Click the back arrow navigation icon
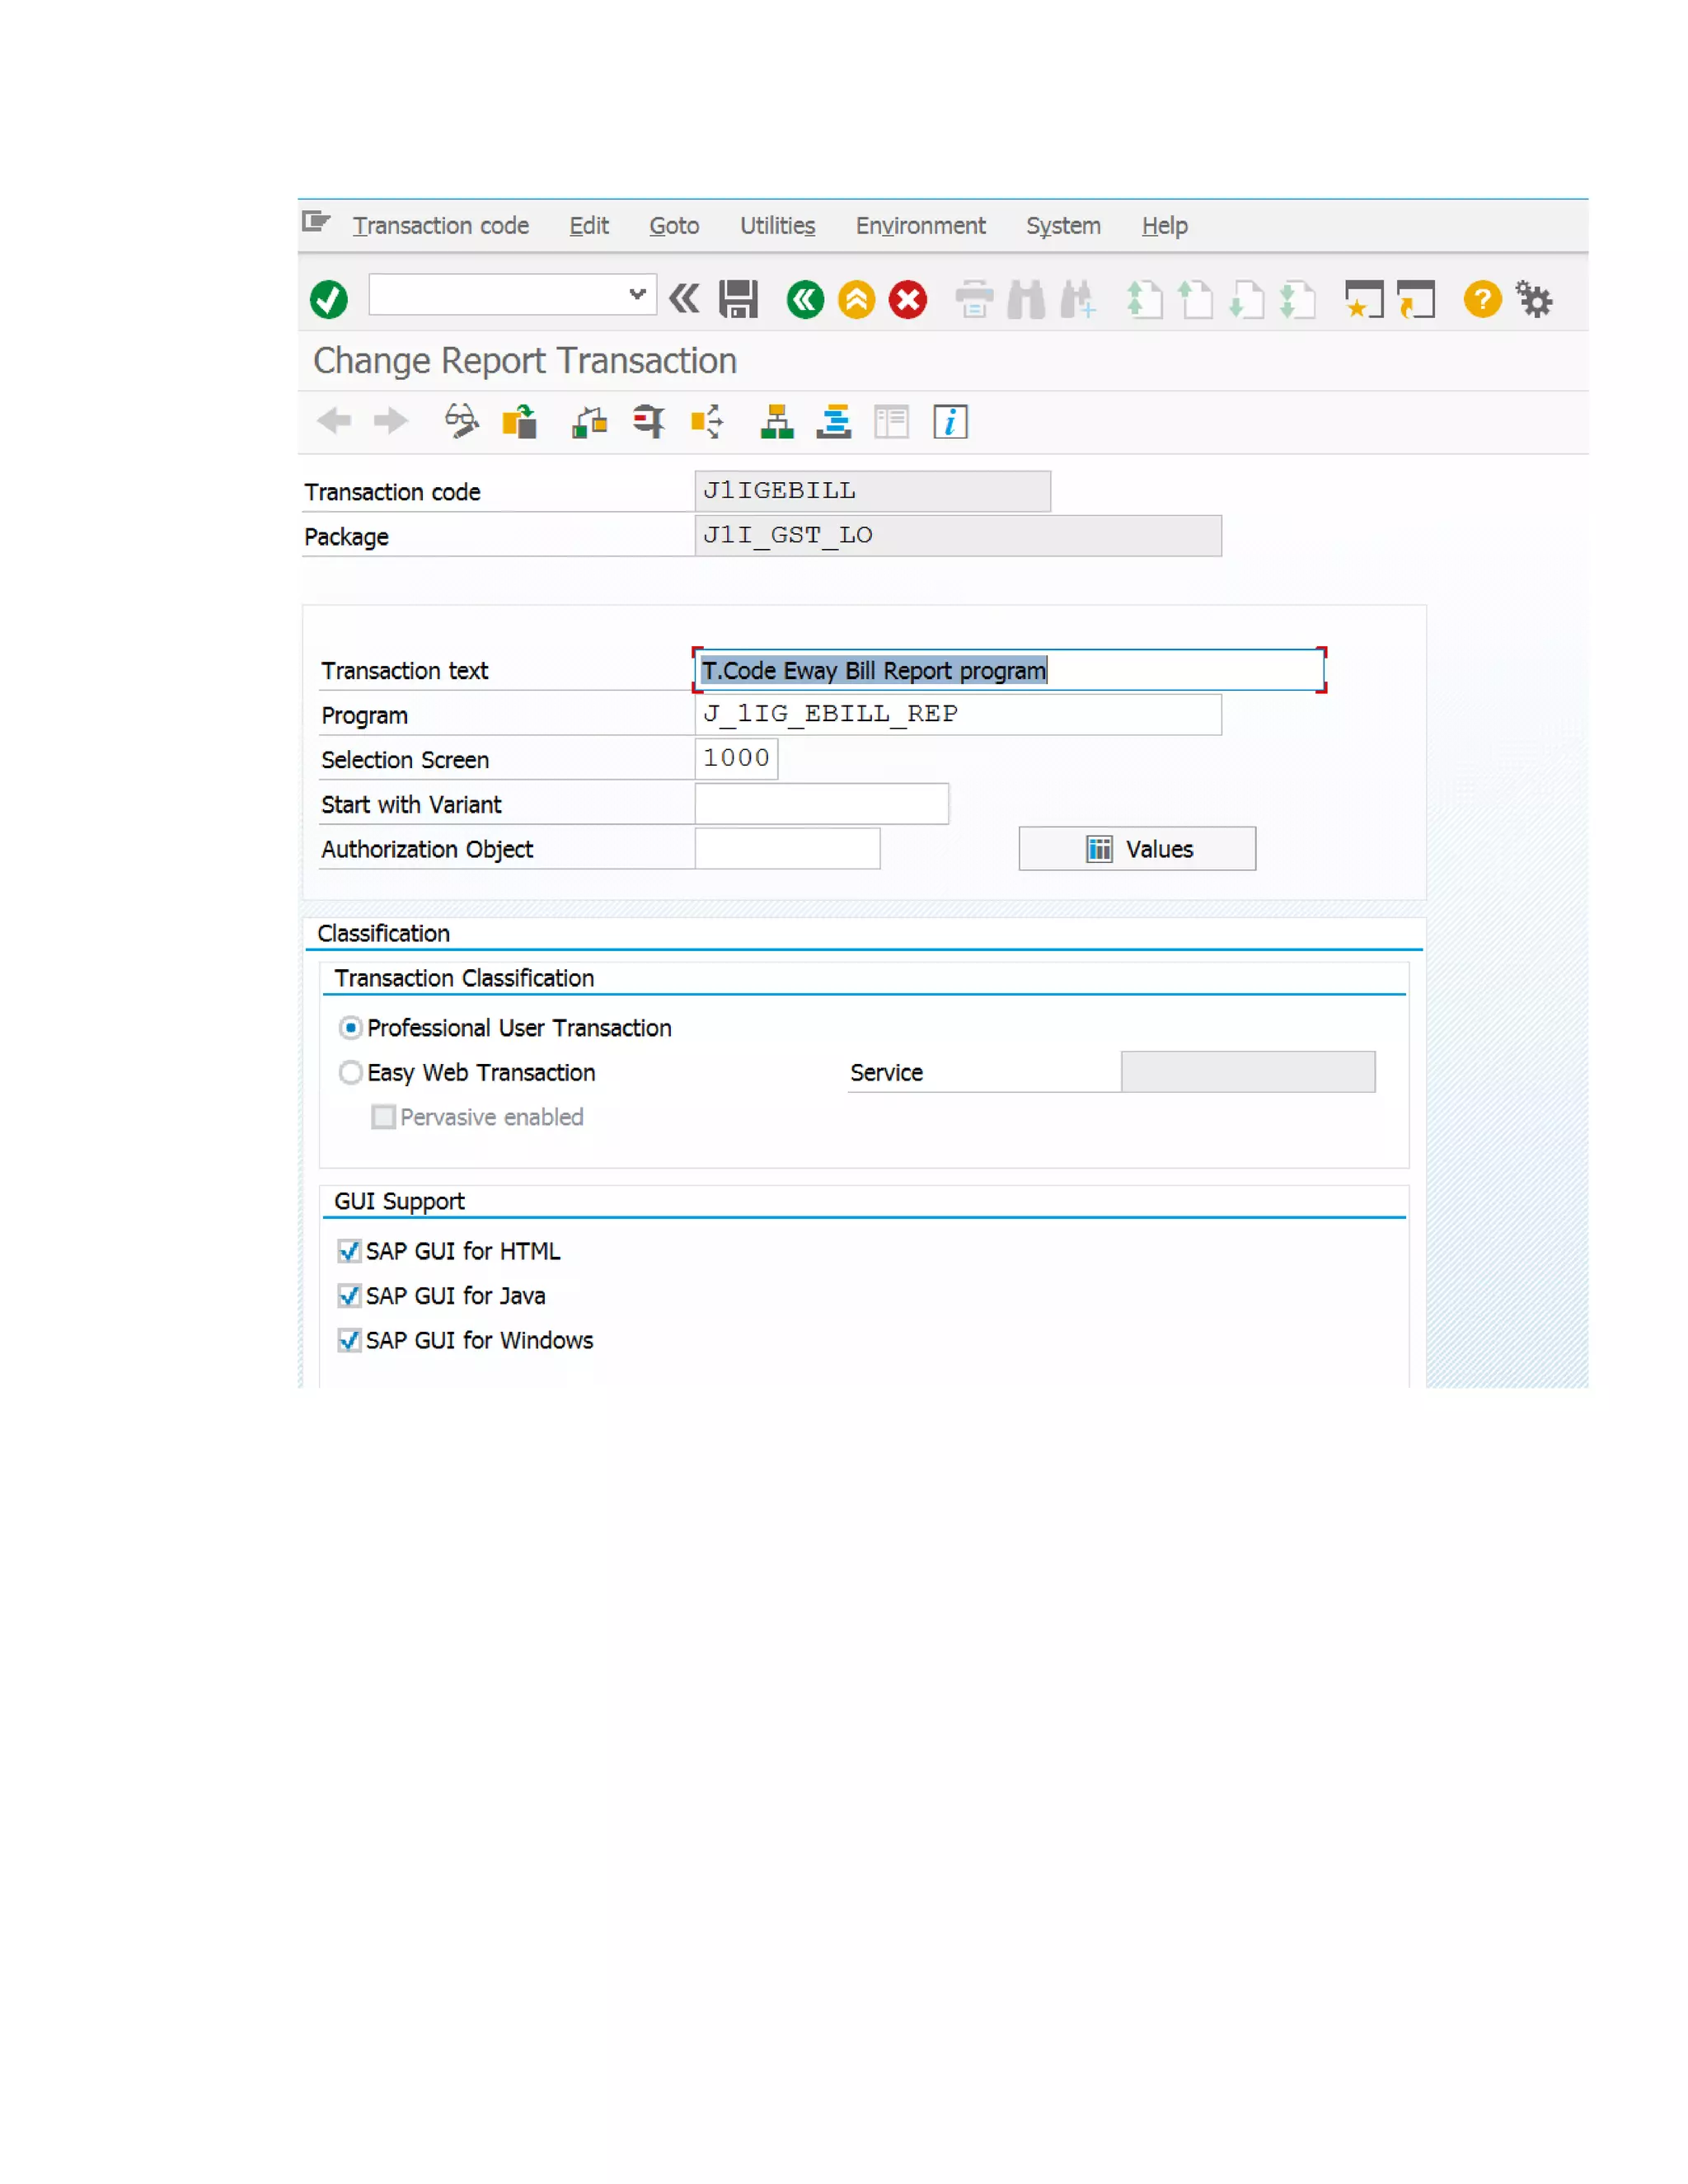Image resolution: width=1688 pixels, height=2184 pixels. (334, 421)
